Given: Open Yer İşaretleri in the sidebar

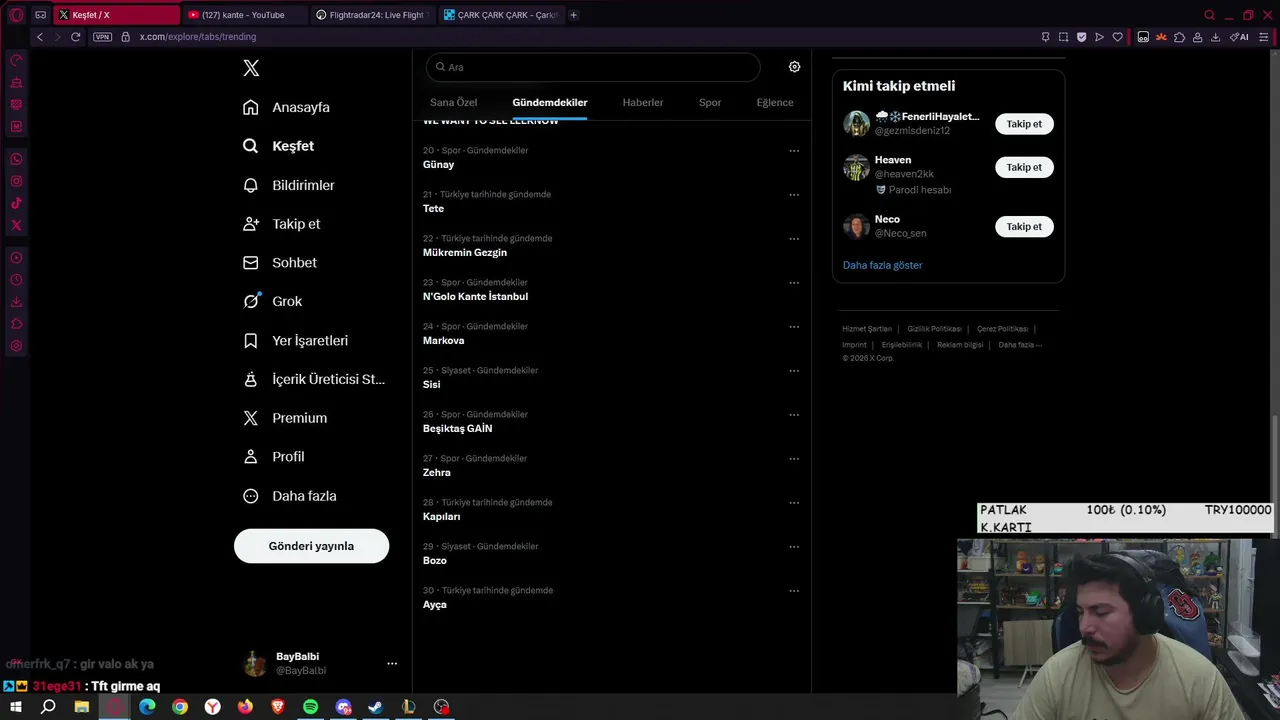Looking at the screenshot, I should pos(296,340).
